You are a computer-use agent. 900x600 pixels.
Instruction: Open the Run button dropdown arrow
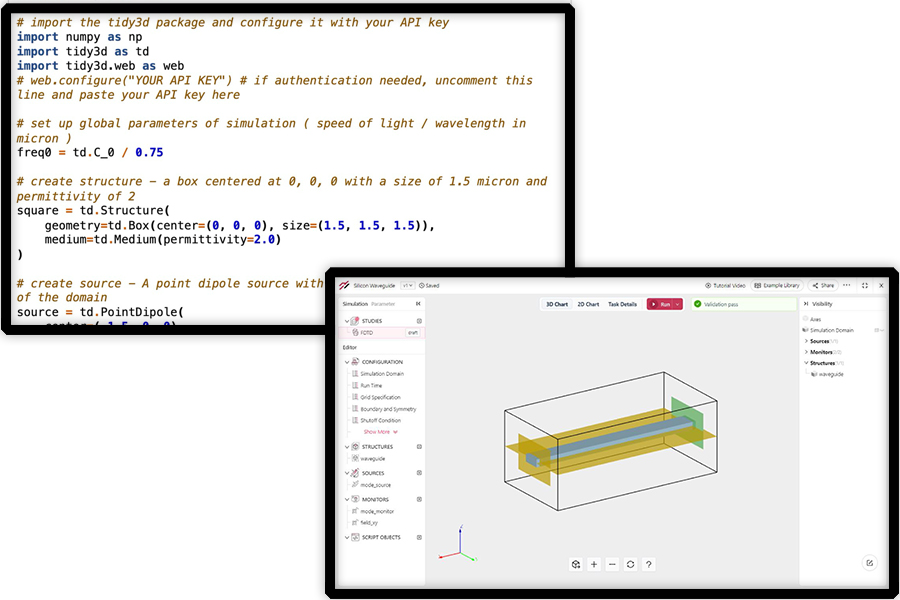point(677,304)
